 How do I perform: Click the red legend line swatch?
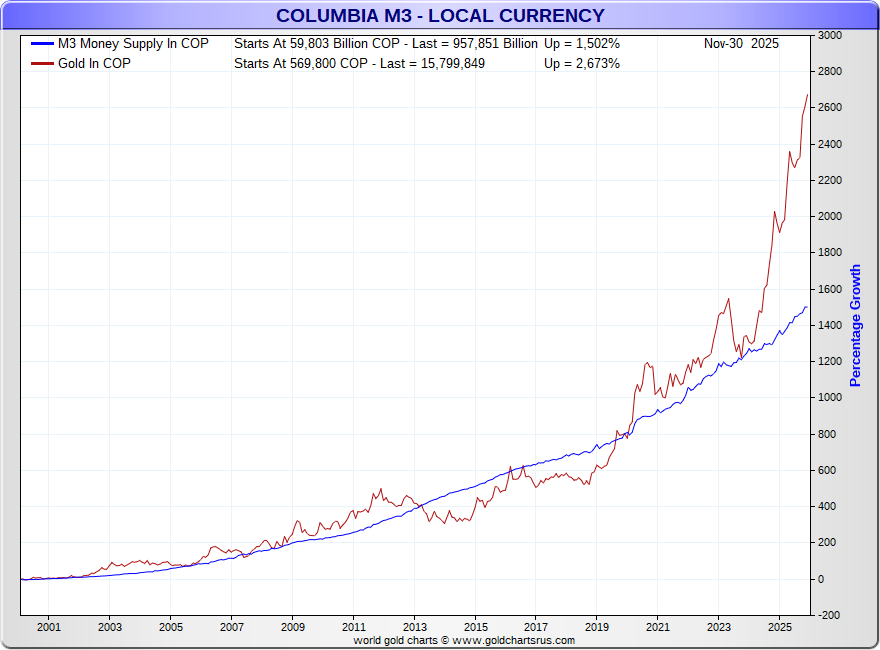pyautogui.click(x=43, y=63)
